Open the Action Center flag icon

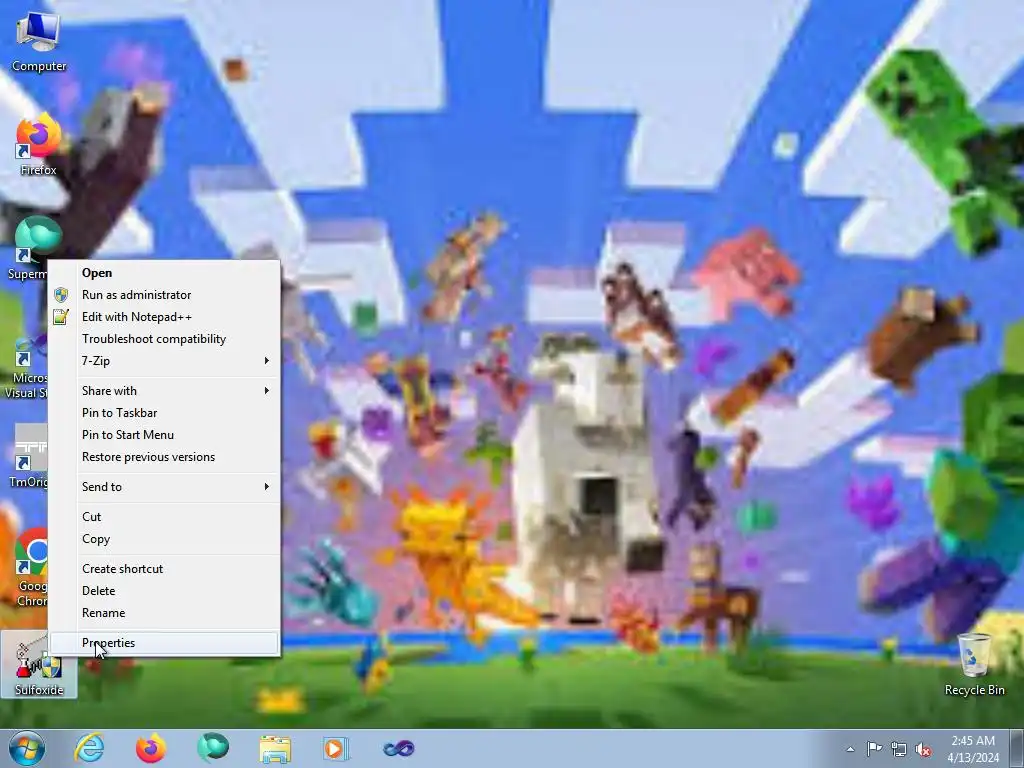874,749
